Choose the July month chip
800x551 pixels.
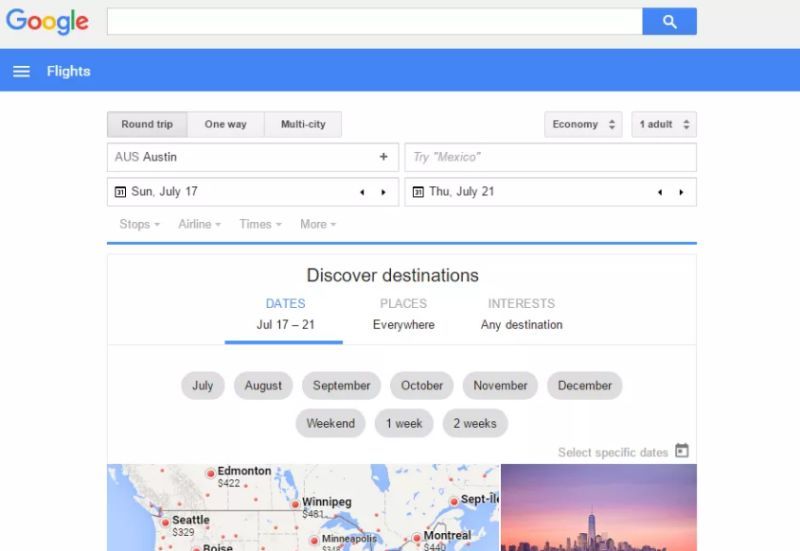point(203,386)
